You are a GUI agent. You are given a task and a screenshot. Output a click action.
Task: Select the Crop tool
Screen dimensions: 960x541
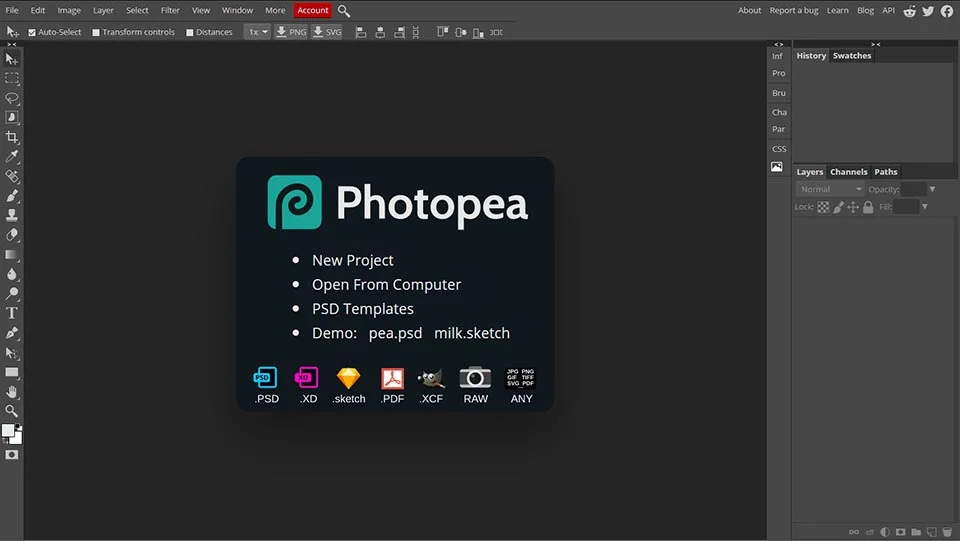12,137
